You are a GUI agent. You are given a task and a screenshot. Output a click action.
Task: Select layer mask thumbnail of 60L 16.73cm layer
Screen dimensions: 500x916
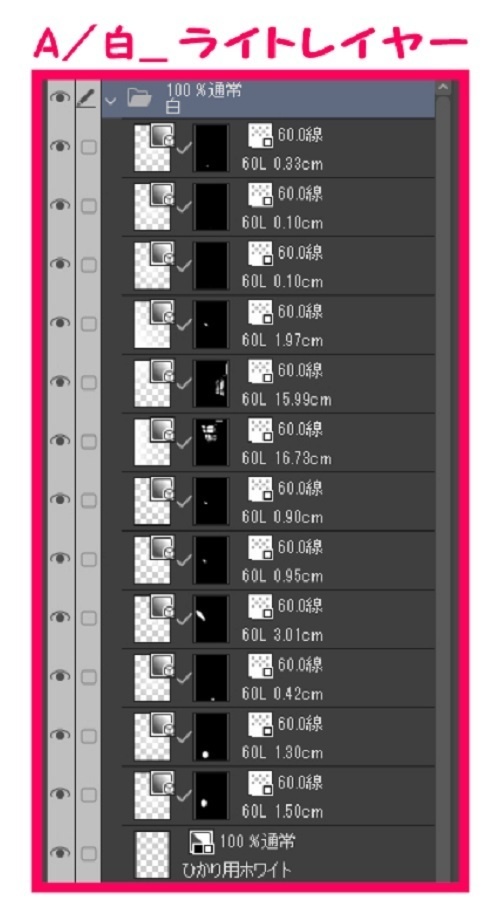(x=211, y=442)
